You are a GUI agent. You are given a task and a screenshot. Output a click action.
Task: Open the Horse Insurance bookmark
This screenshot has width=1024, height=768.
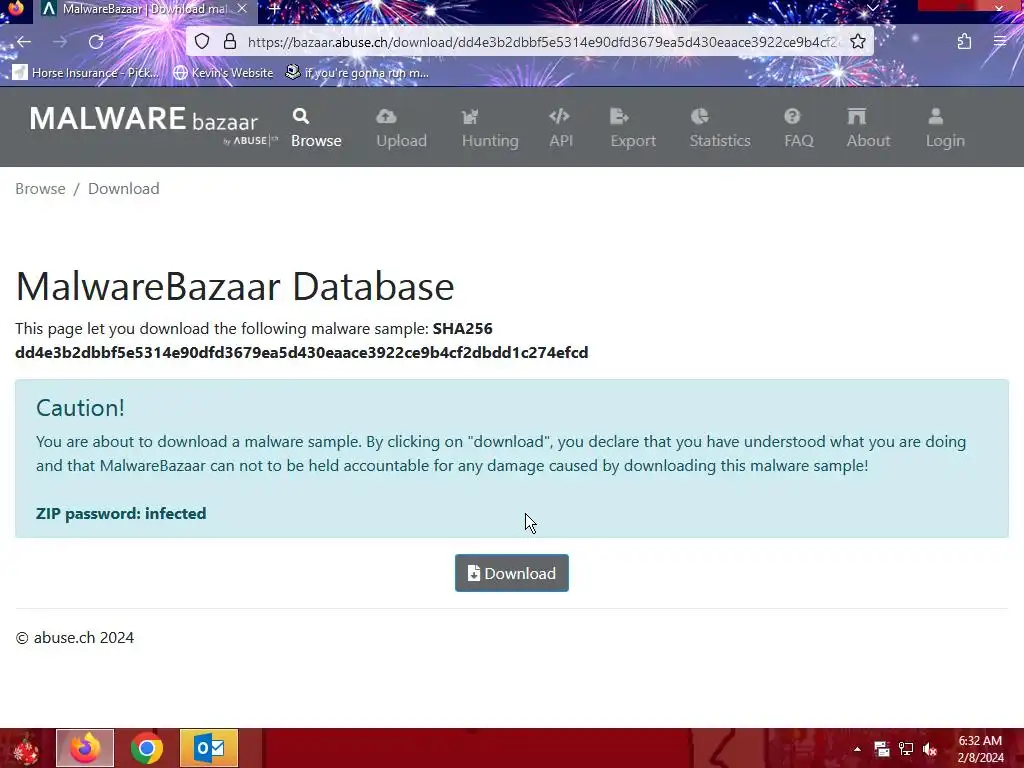[86, 72]
